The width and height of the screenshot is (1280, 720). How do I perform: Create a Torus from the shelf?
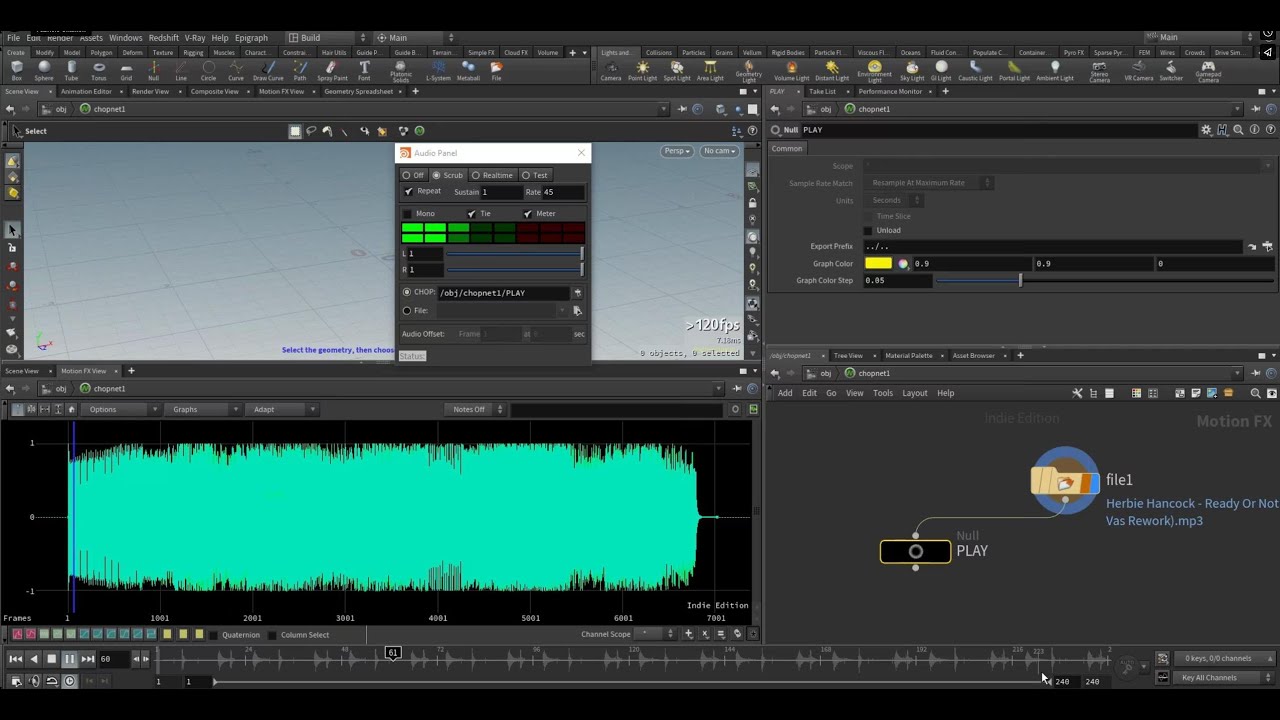98,71
